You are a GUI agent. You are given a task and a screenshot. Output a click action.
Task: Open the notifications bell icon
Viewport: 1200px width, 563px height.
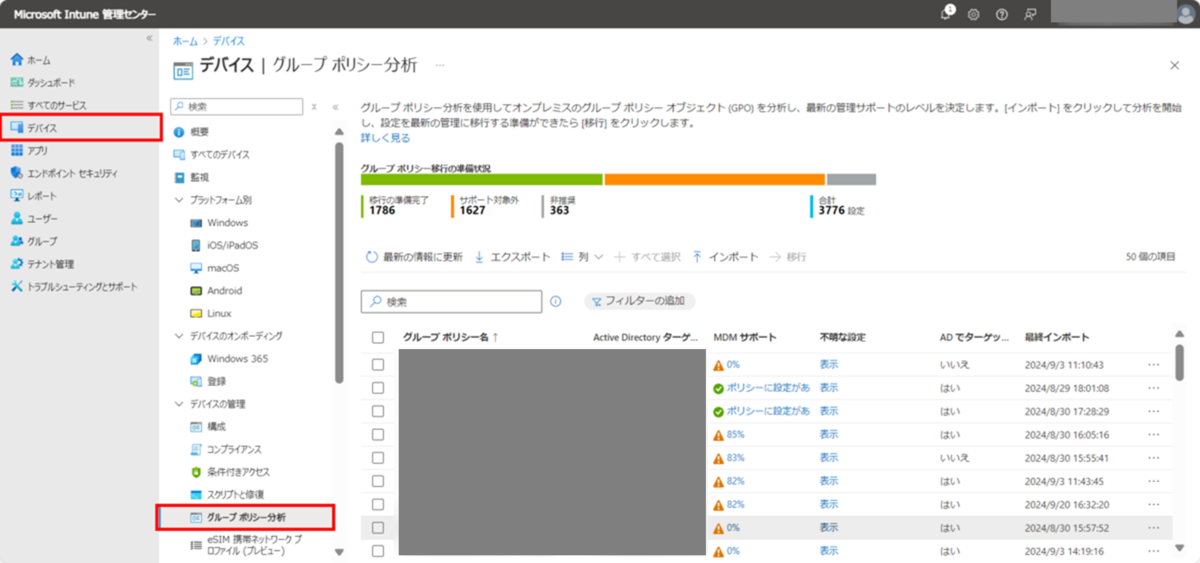point(948,13)
